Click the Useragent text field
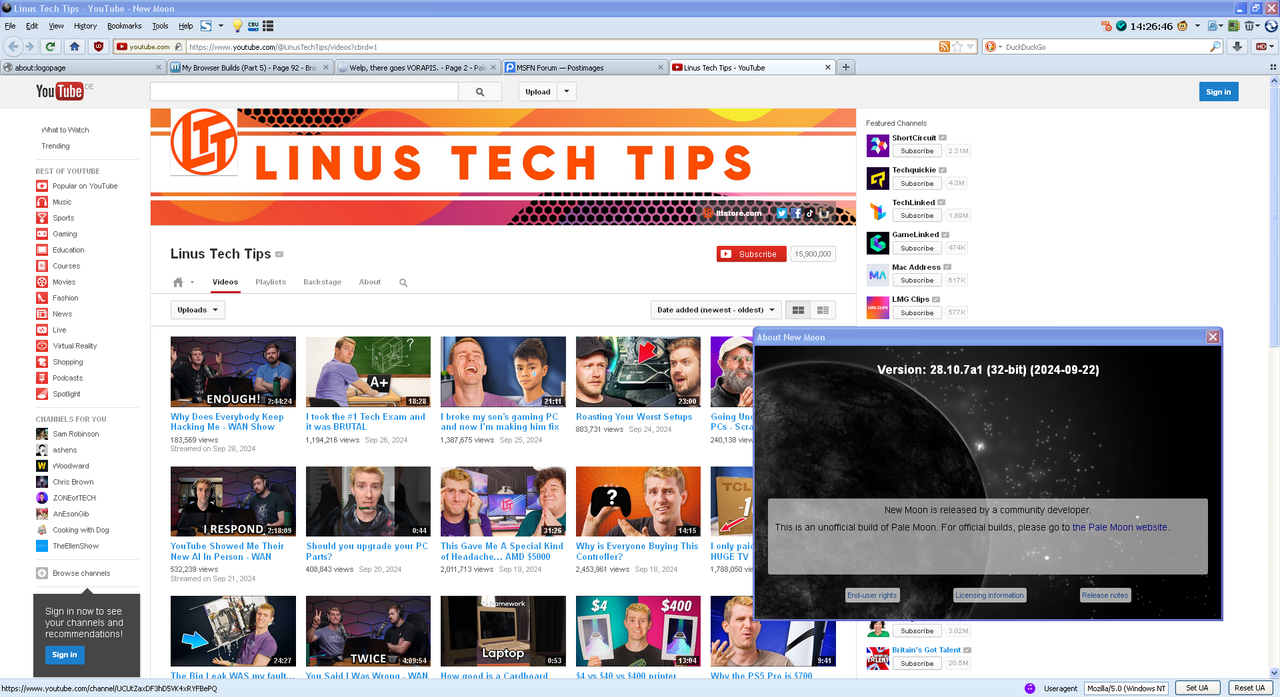1280x697 pixels. pyautogui.click(x=1127, y=688)
